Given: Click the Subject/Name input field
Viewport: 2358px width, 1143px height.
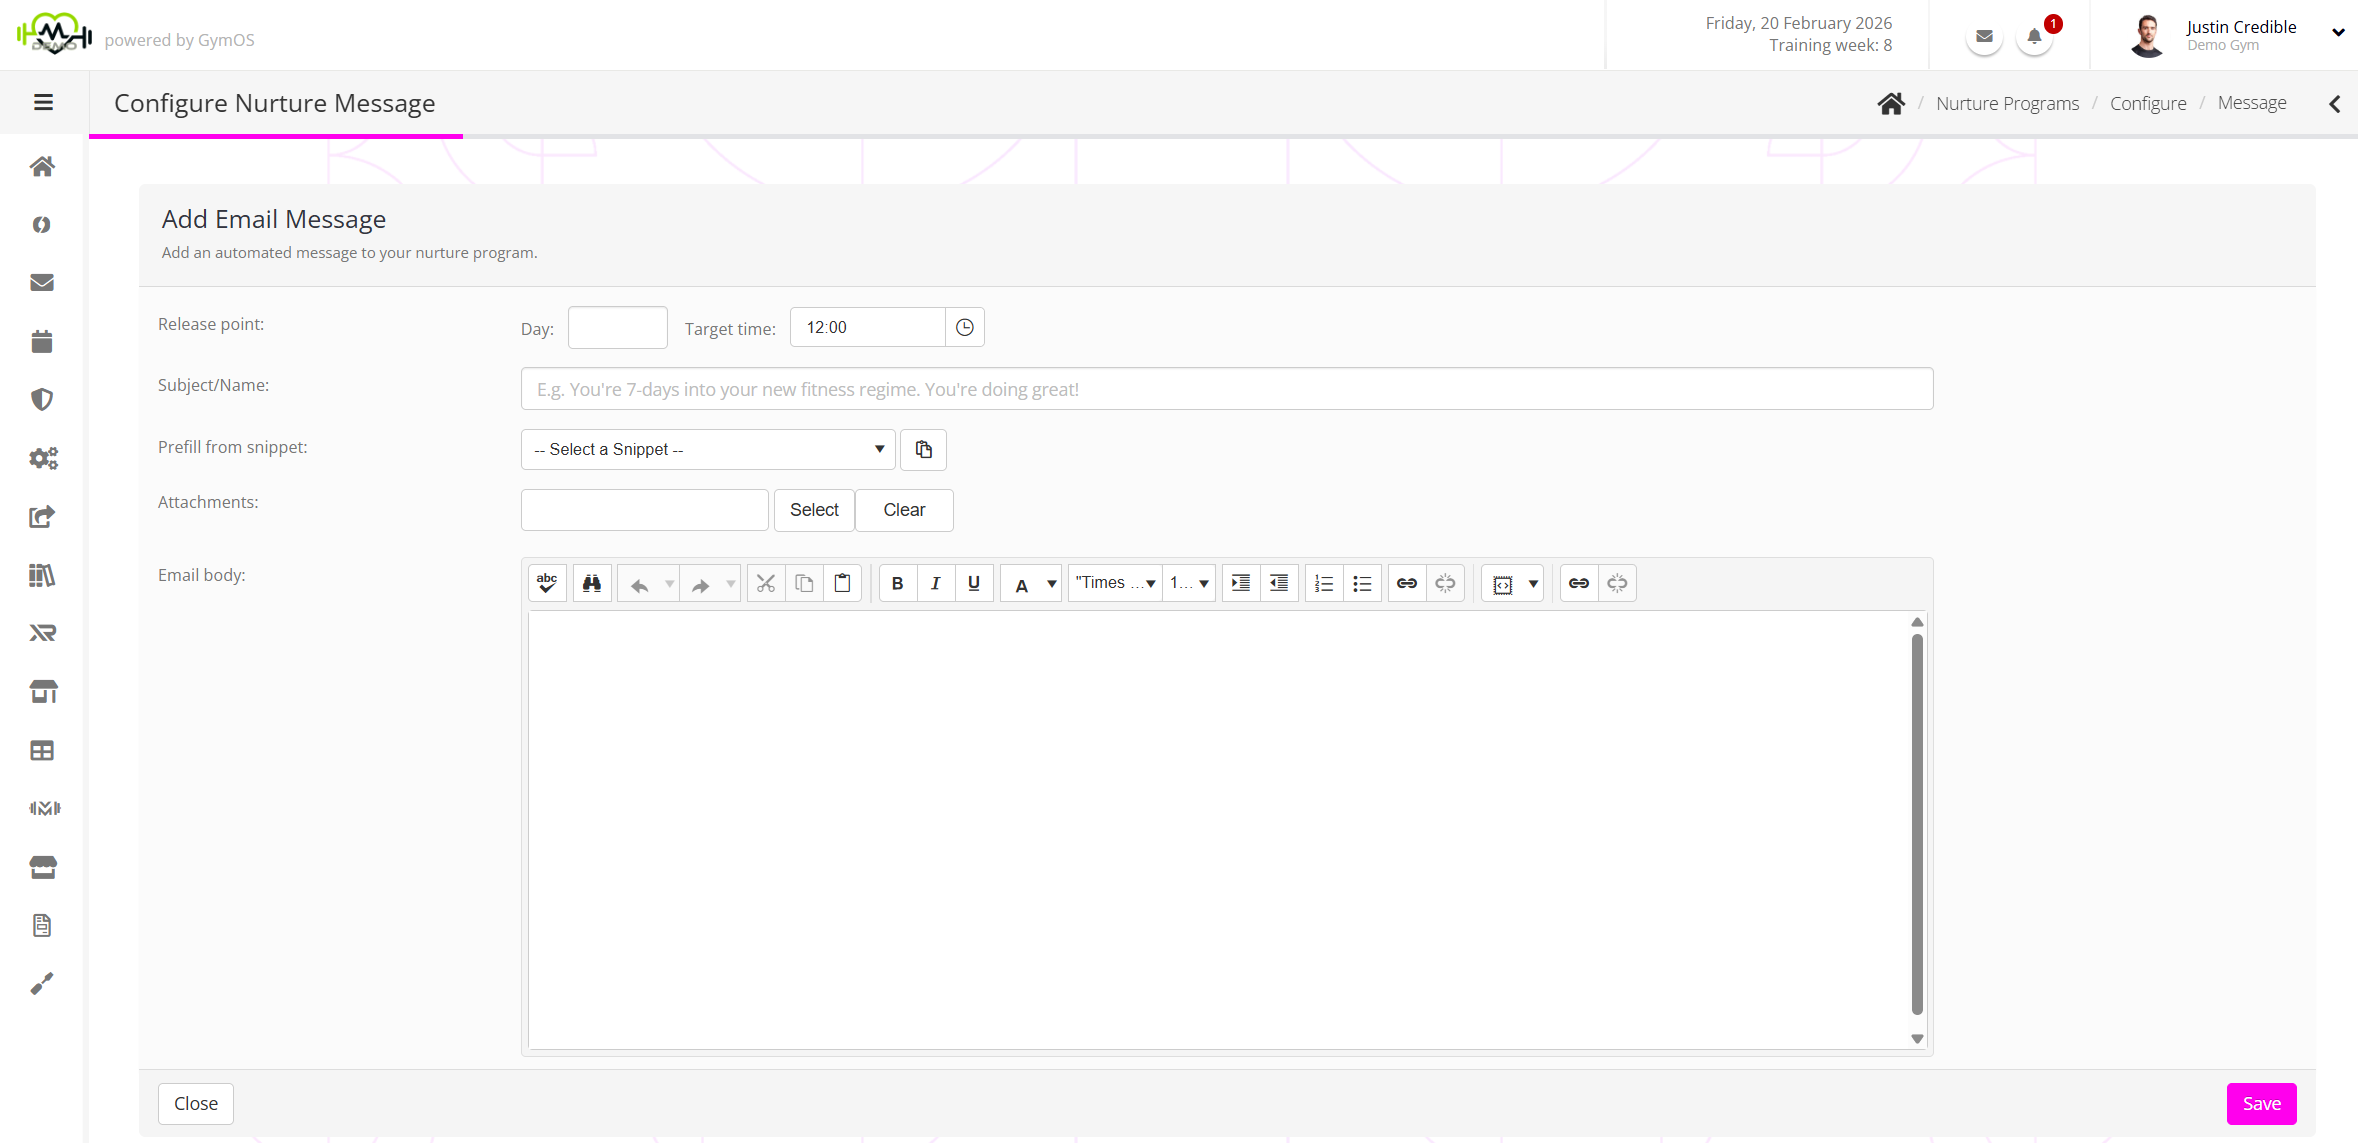Looking at the screenshot, I should pos(1226,389).
